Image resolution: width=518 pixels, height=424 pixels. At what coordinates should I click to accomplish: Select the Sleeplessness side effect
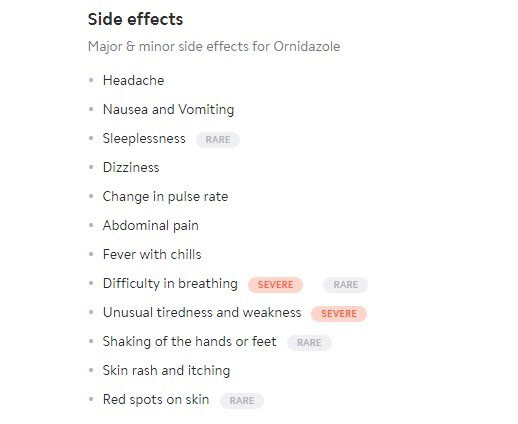(x=144, y=138)
